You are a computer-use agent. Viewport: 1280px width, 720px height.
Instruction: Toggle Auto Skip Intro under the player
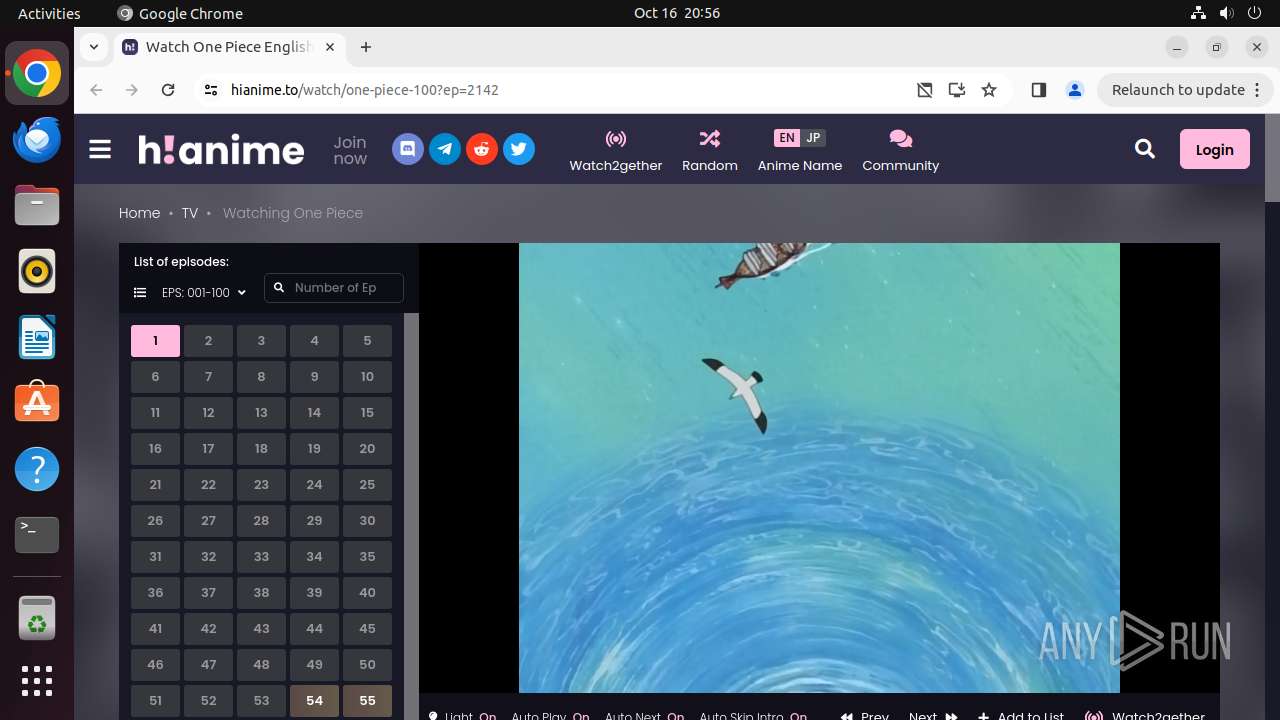coord(753,715)
